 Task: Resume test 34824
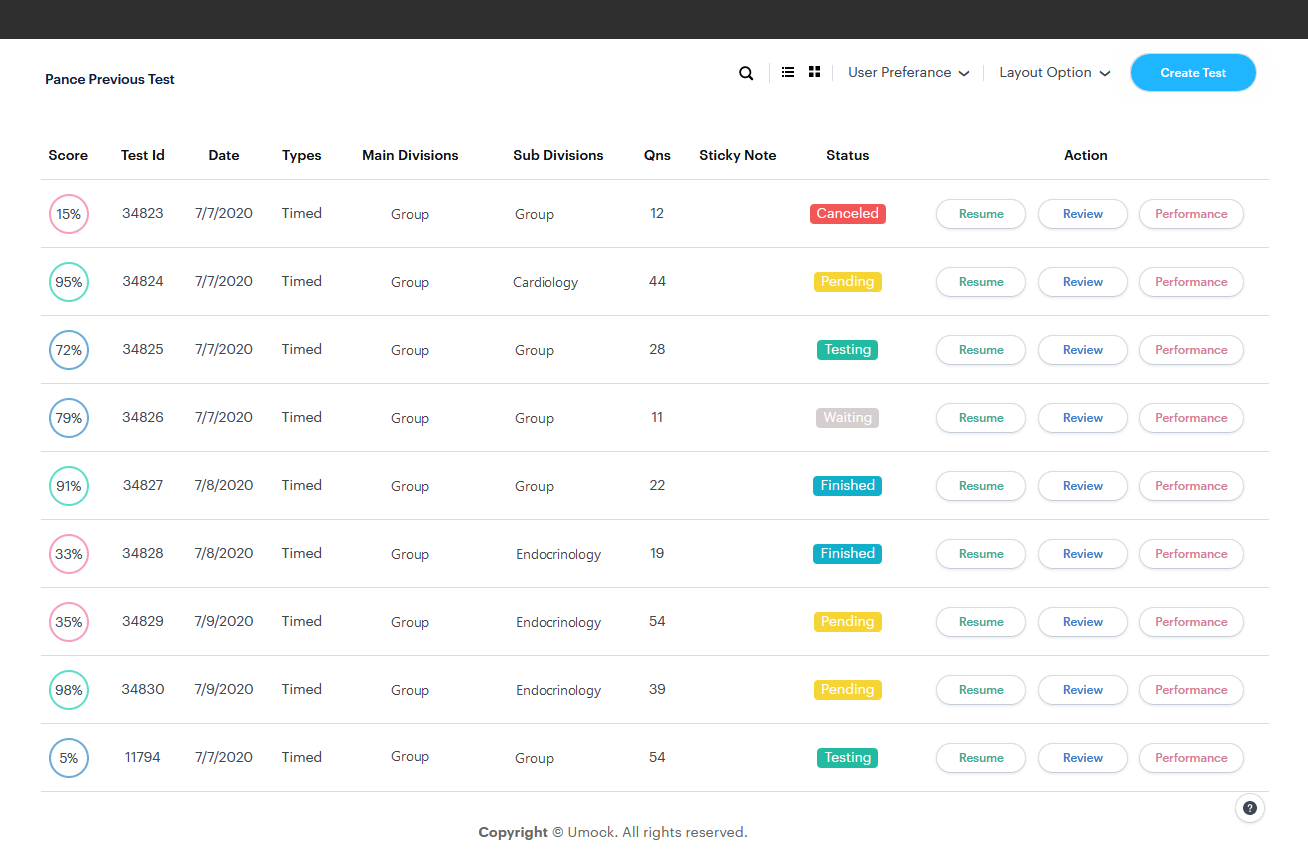981,282
